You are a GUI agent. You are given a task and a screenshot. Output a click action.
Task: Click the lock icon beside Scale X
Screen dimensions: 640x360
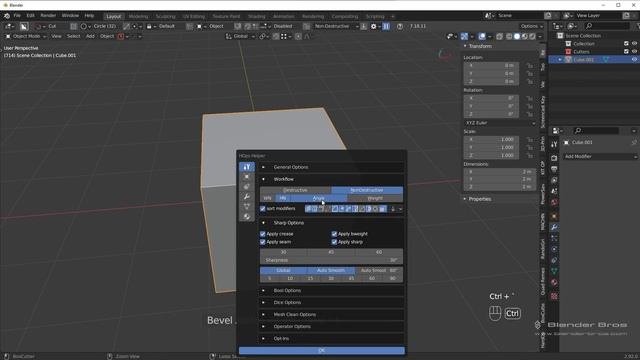tap(529, 140)
